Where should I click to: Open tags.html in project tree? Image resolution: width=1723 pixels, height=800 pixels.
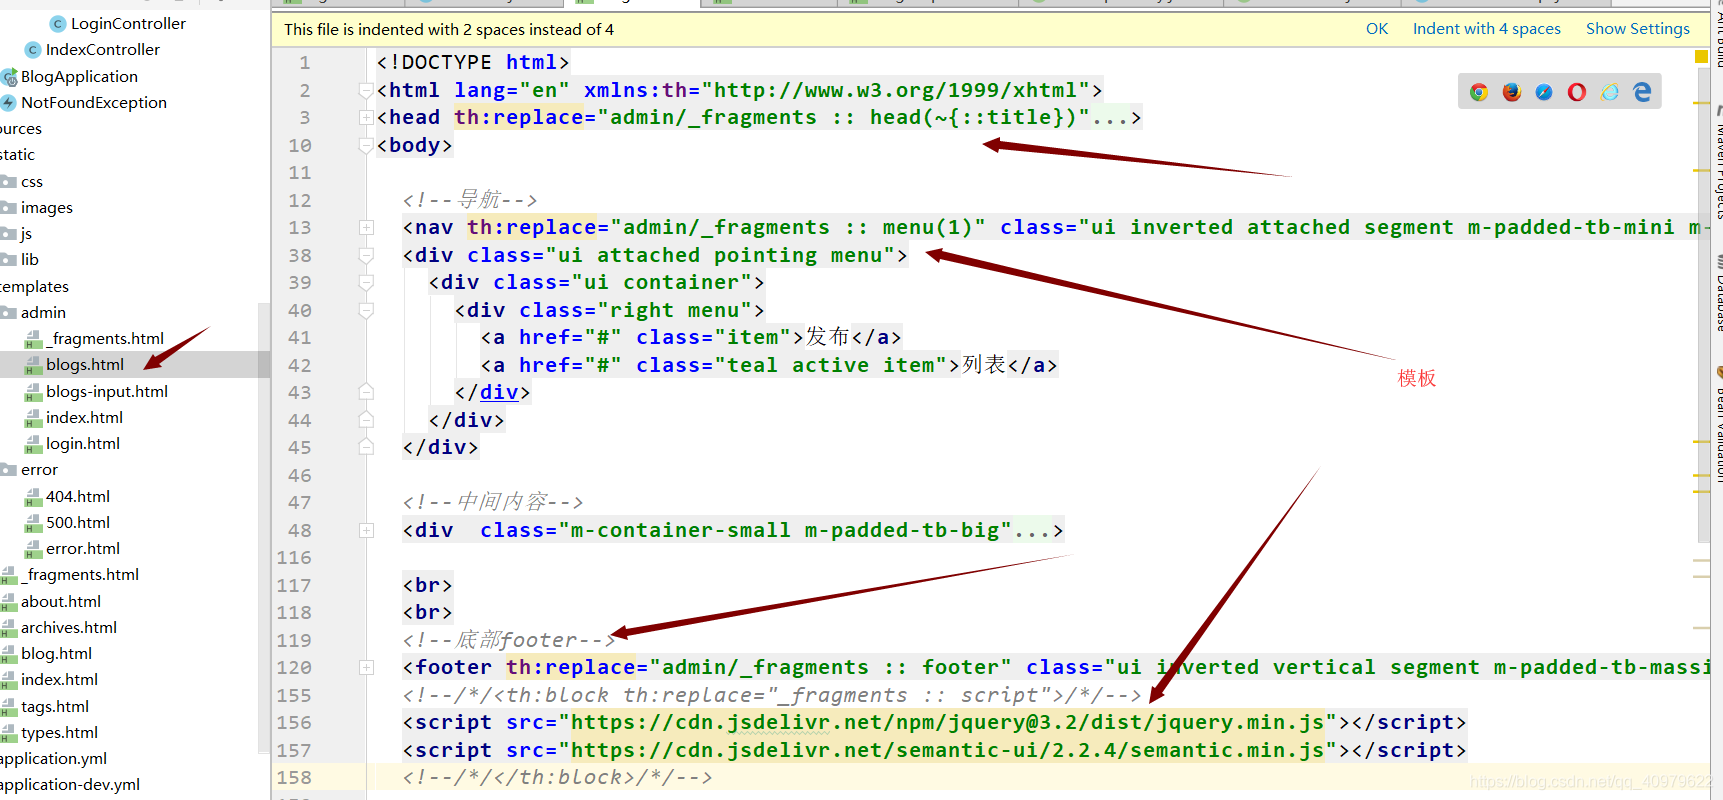click(x=55, y=707)
